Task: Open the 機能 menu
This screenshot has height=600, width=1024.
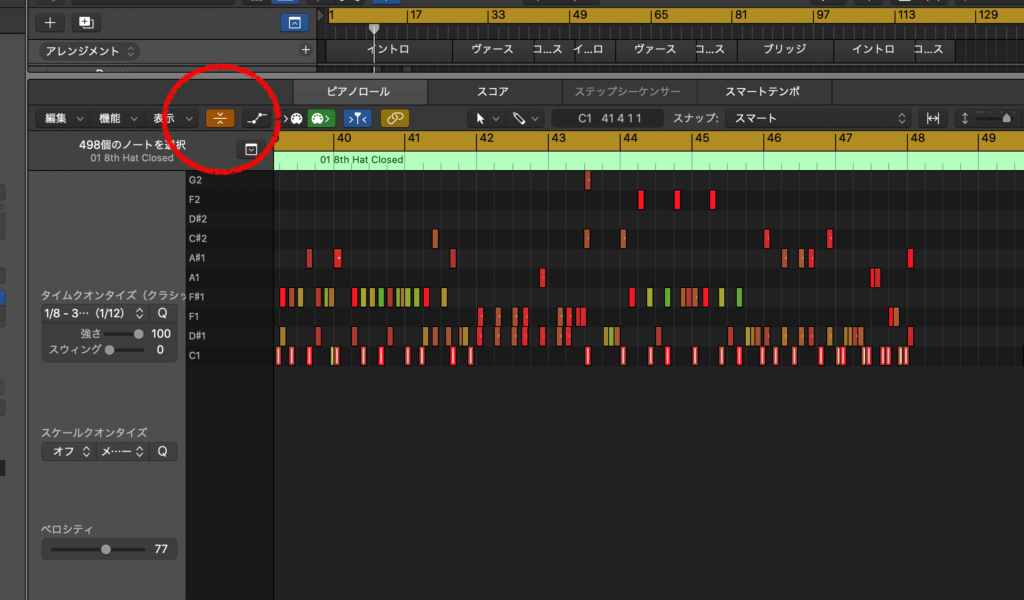Action: [118, 118]
